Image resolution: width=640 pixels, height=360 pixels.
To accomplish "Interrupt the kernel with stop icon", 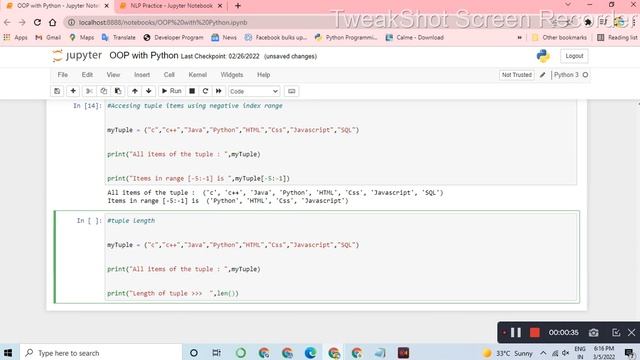I will pos(192,91).
